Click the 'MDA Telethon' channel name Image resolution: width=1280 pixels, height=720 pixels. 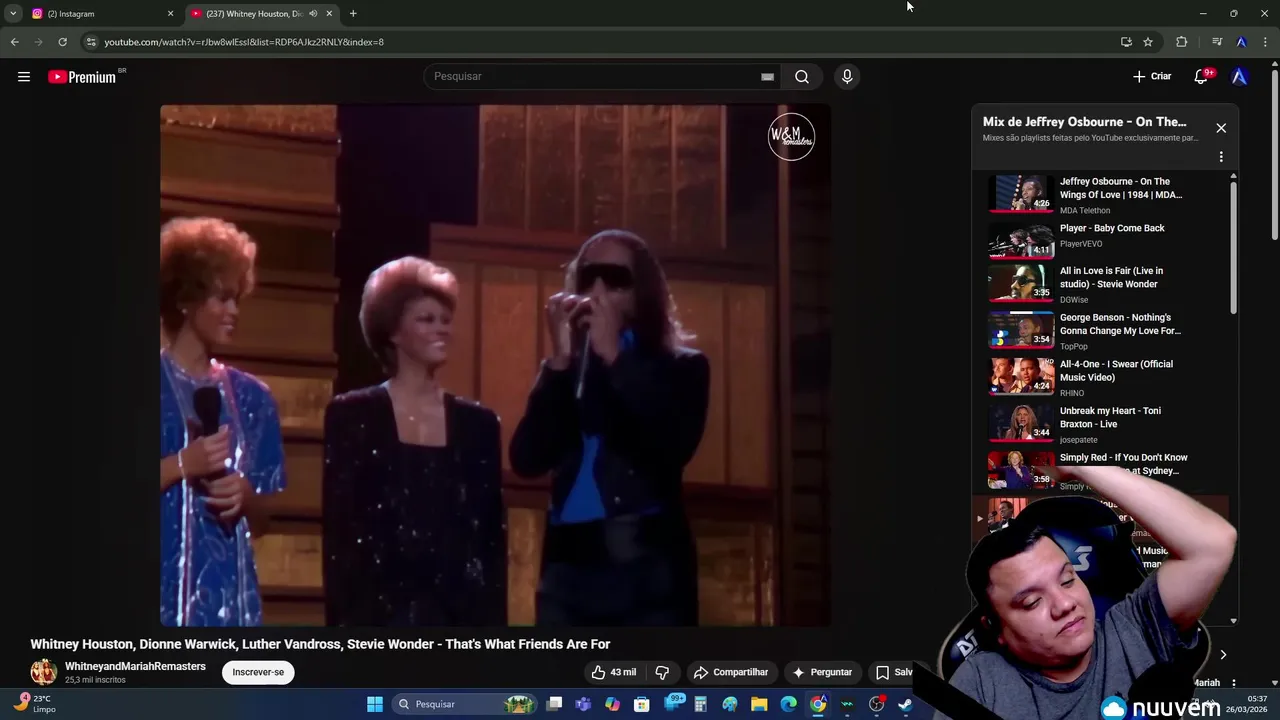[x=1085, y=211]
